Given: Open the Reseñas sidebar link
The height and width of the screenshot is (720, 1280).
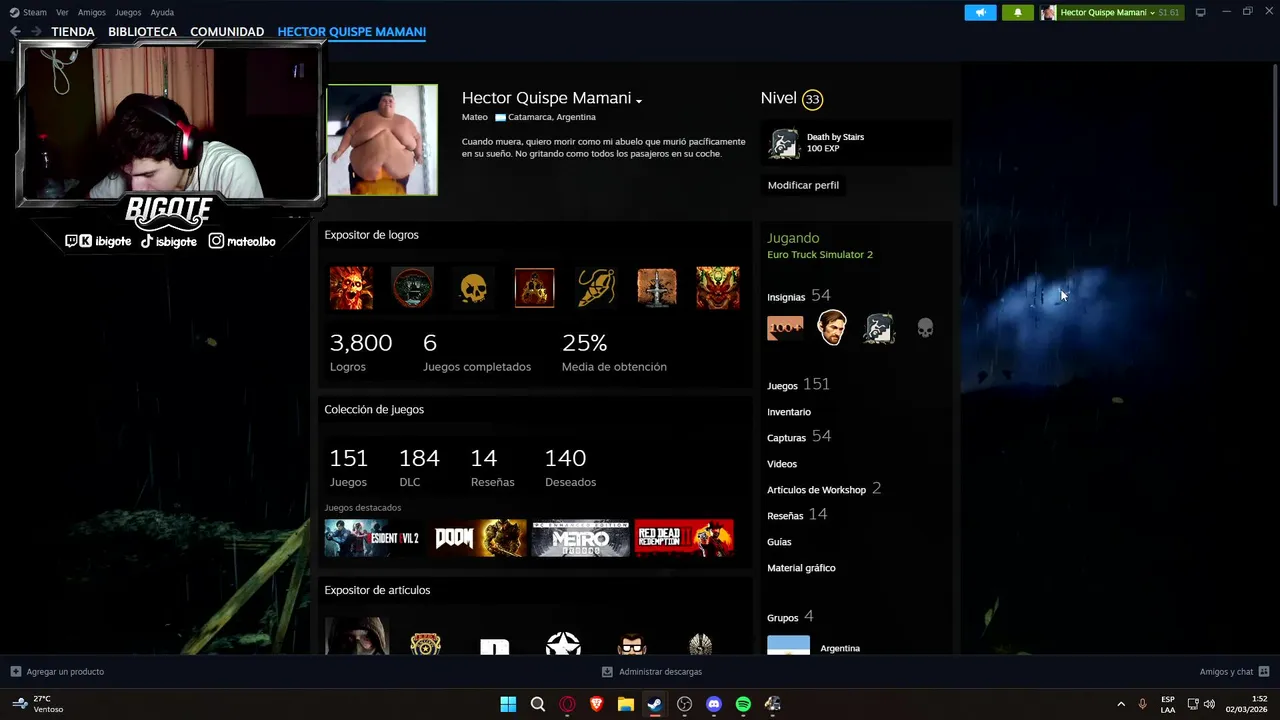Looking at the screenshot, I should point(797,515).
